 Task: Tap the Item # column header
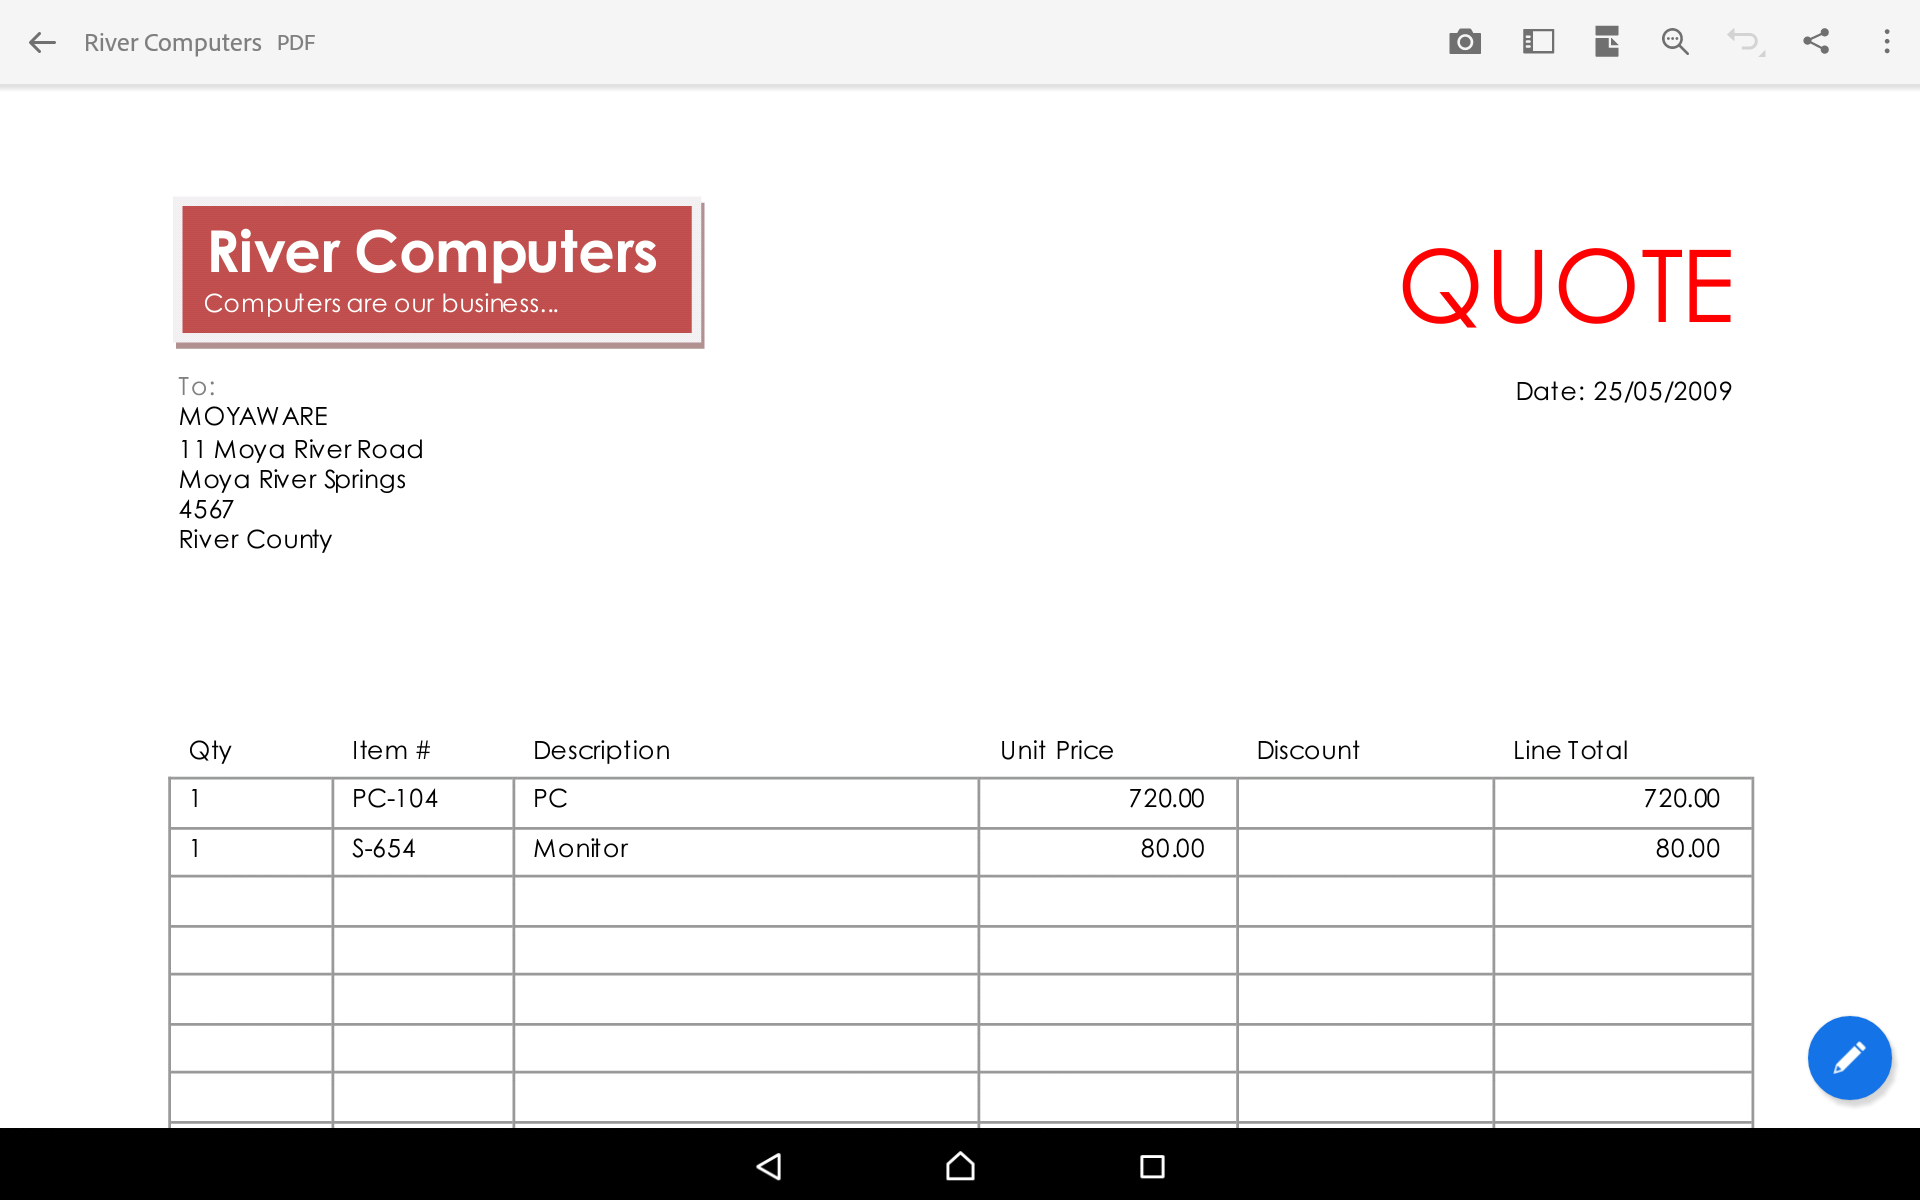pyautogui.click(x=391, y=751)
